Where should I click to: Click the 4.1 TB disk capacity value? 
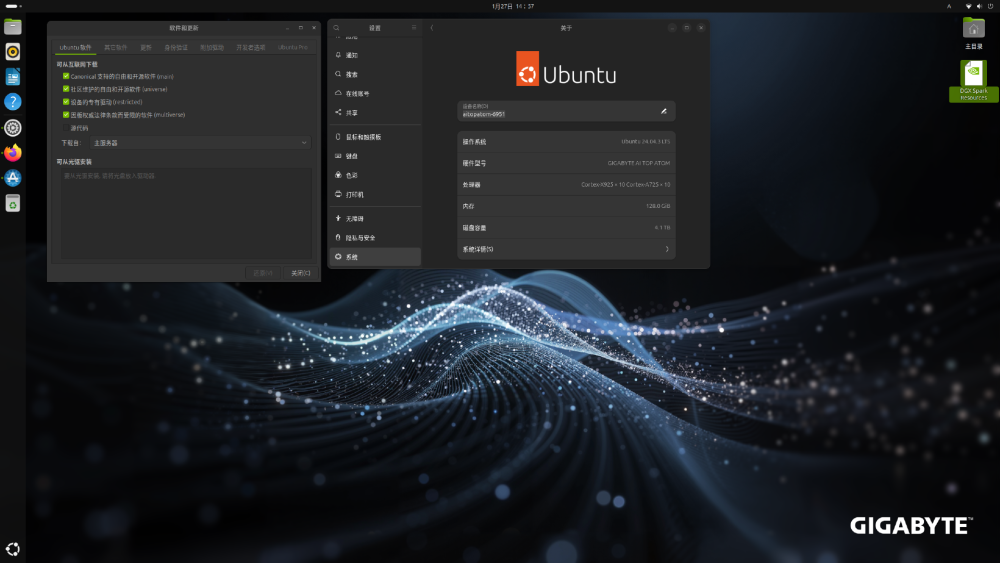tap(662, 228)
